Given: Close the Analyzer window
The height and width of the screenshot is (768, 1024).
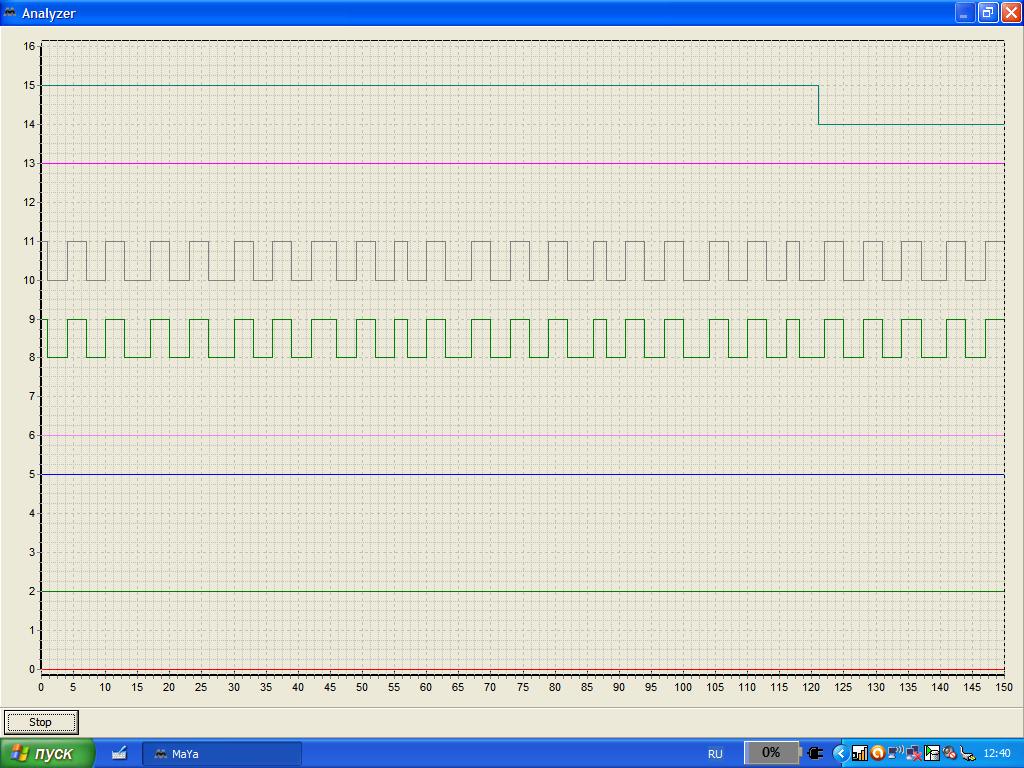Looking at the screenshot, I should [1011, 12].
